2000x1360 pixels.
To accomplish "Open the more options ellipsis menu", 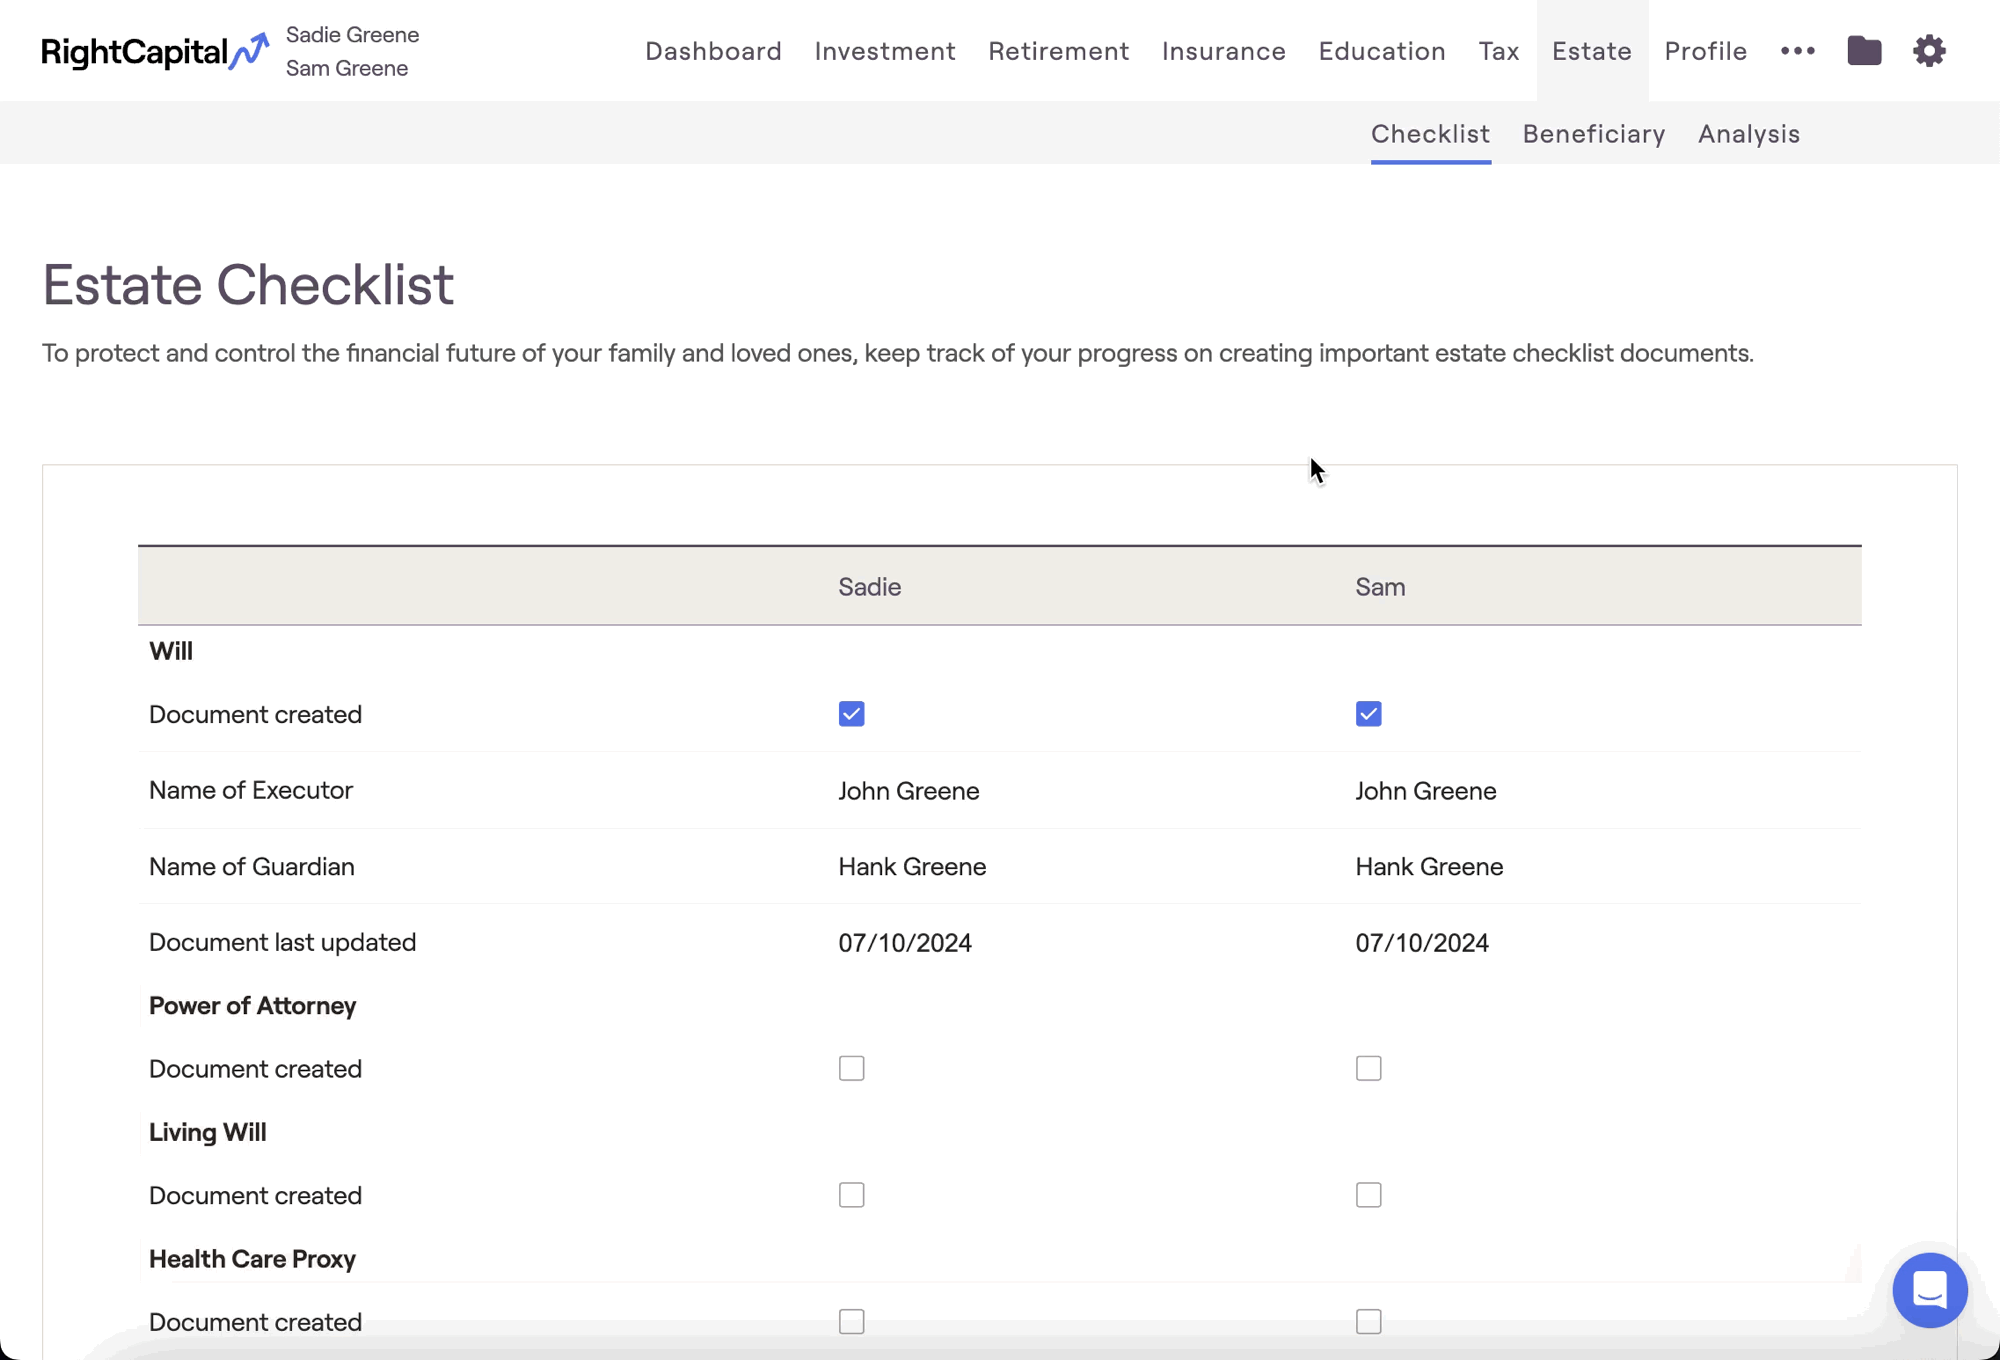I will pos(1797,51).
